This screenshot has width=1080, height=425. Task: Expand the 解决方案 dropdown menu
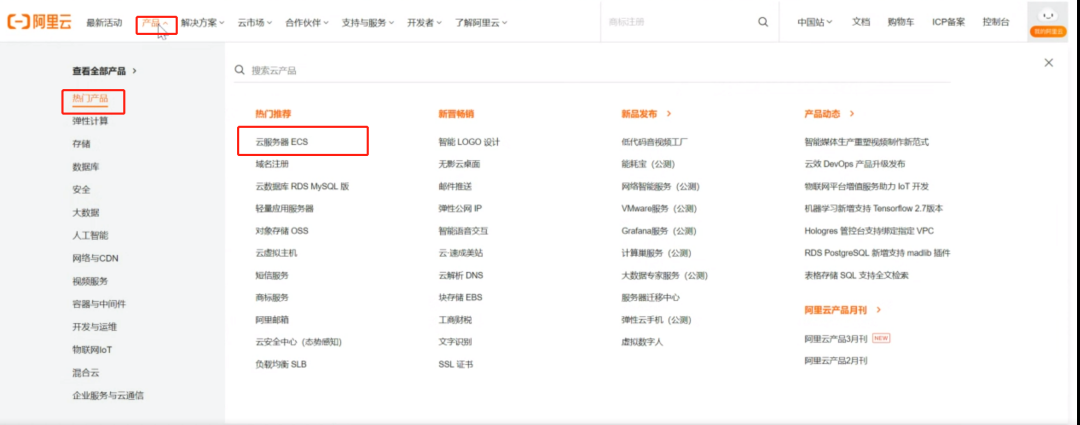coord(202,23)
